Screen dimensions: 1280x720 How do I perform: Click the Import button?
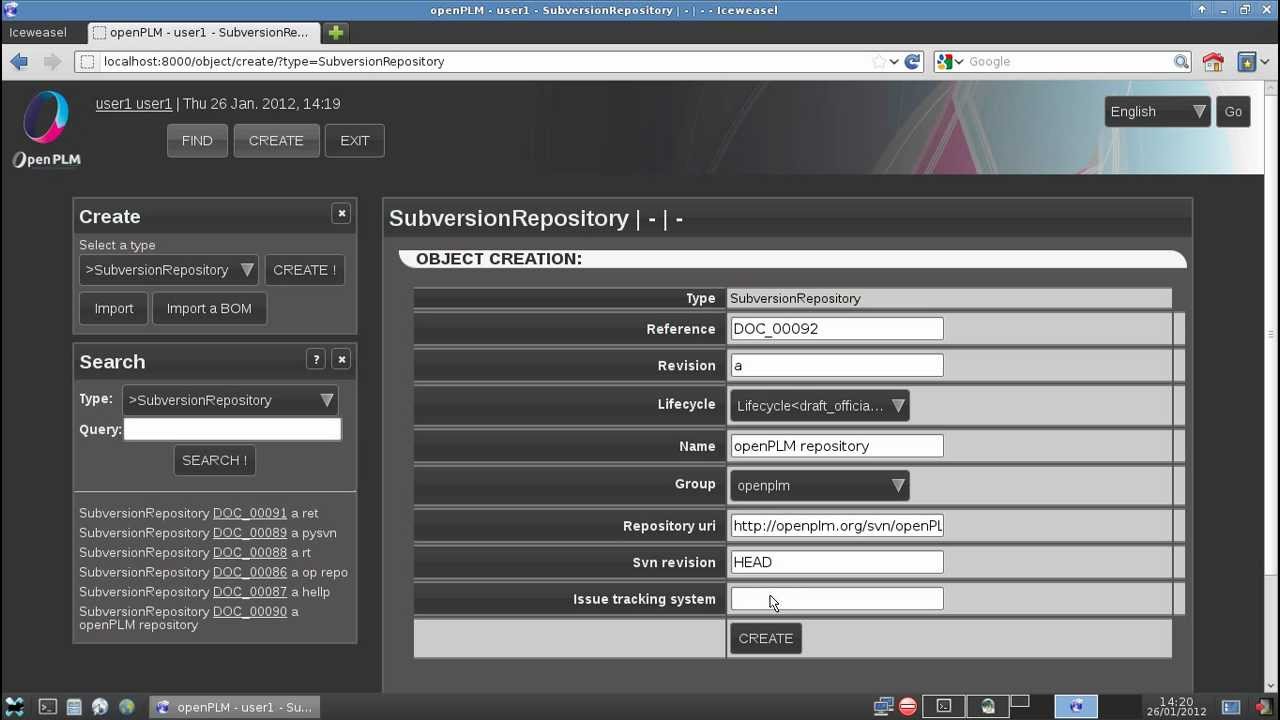coord(114,309)
